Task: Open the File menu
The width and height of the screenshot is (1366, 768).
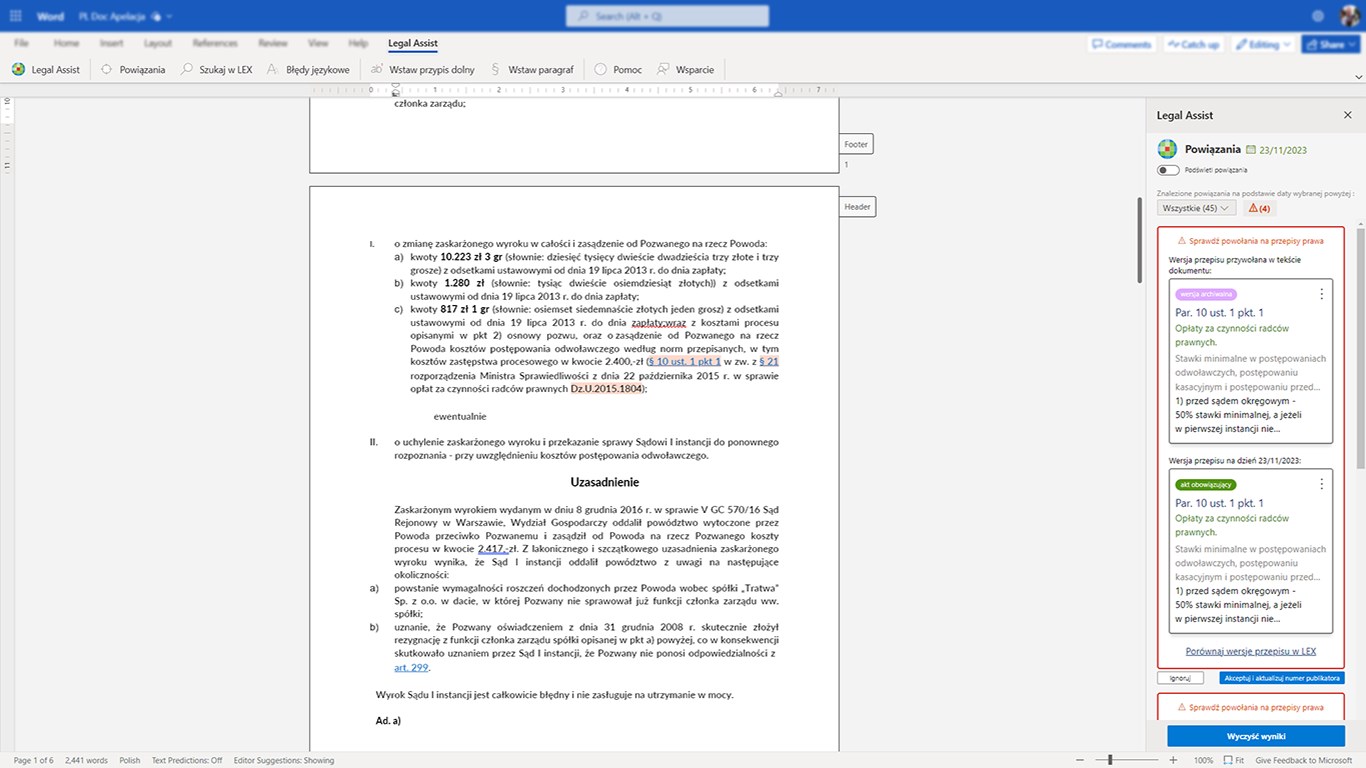Action: (x=21, y=44)
